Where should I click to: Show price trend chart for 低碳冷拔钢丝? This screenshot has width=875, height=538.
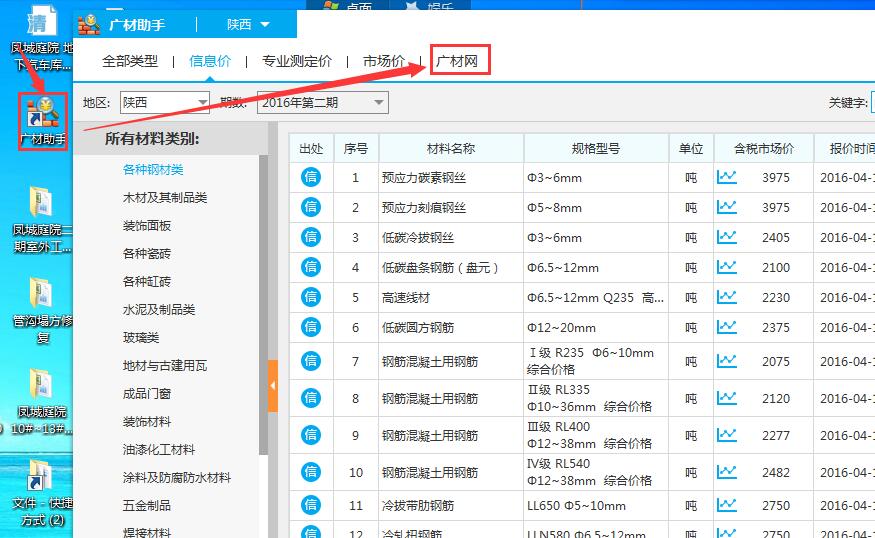[x=727, y=237]
